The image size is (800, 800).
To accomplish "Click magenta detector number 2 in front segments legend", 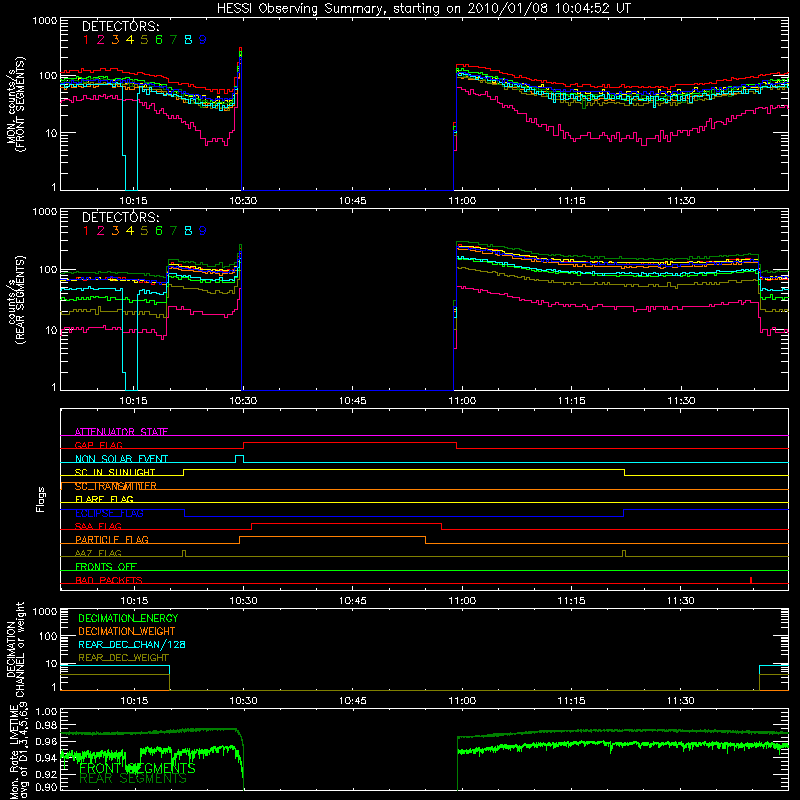I will [x=101, y=40].
